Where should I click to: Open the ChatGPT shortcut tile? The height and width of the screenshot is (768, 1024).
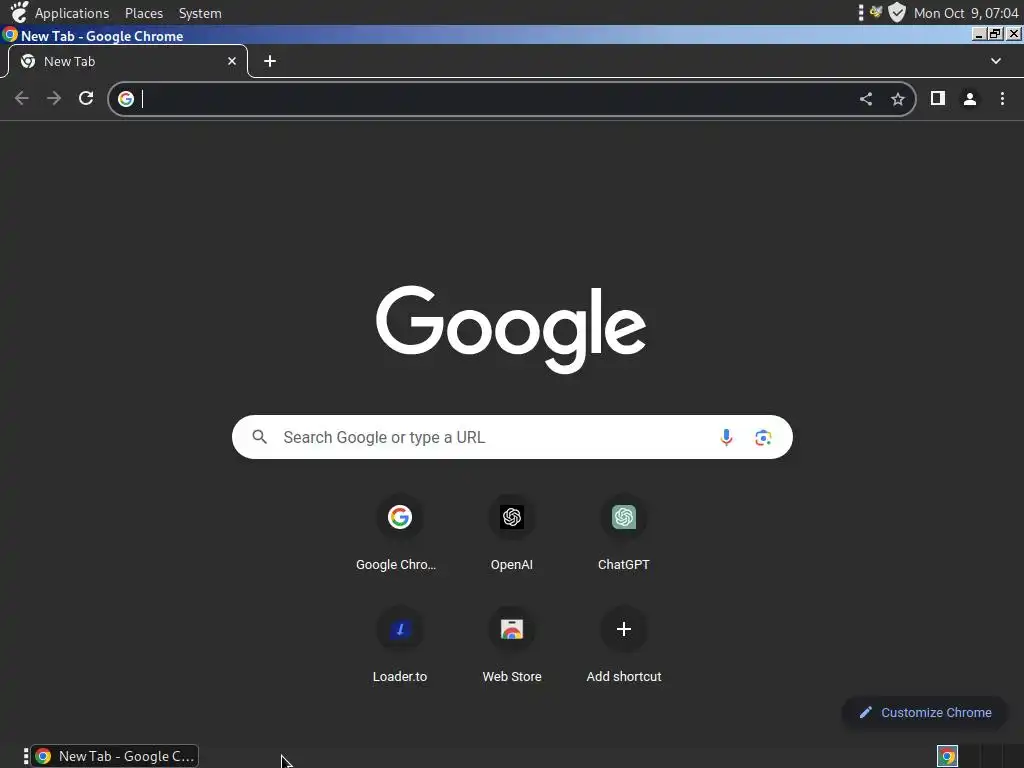pyautogui.click(x=624, y=534)
